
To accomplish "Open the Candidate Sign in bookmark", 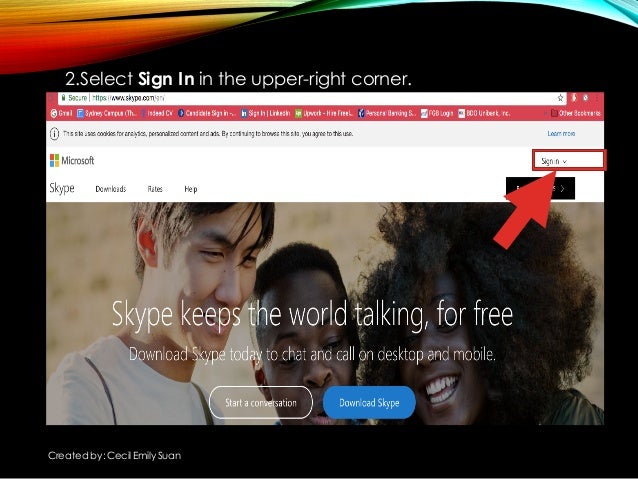I will pyautogui.click(x=207, y=113).
